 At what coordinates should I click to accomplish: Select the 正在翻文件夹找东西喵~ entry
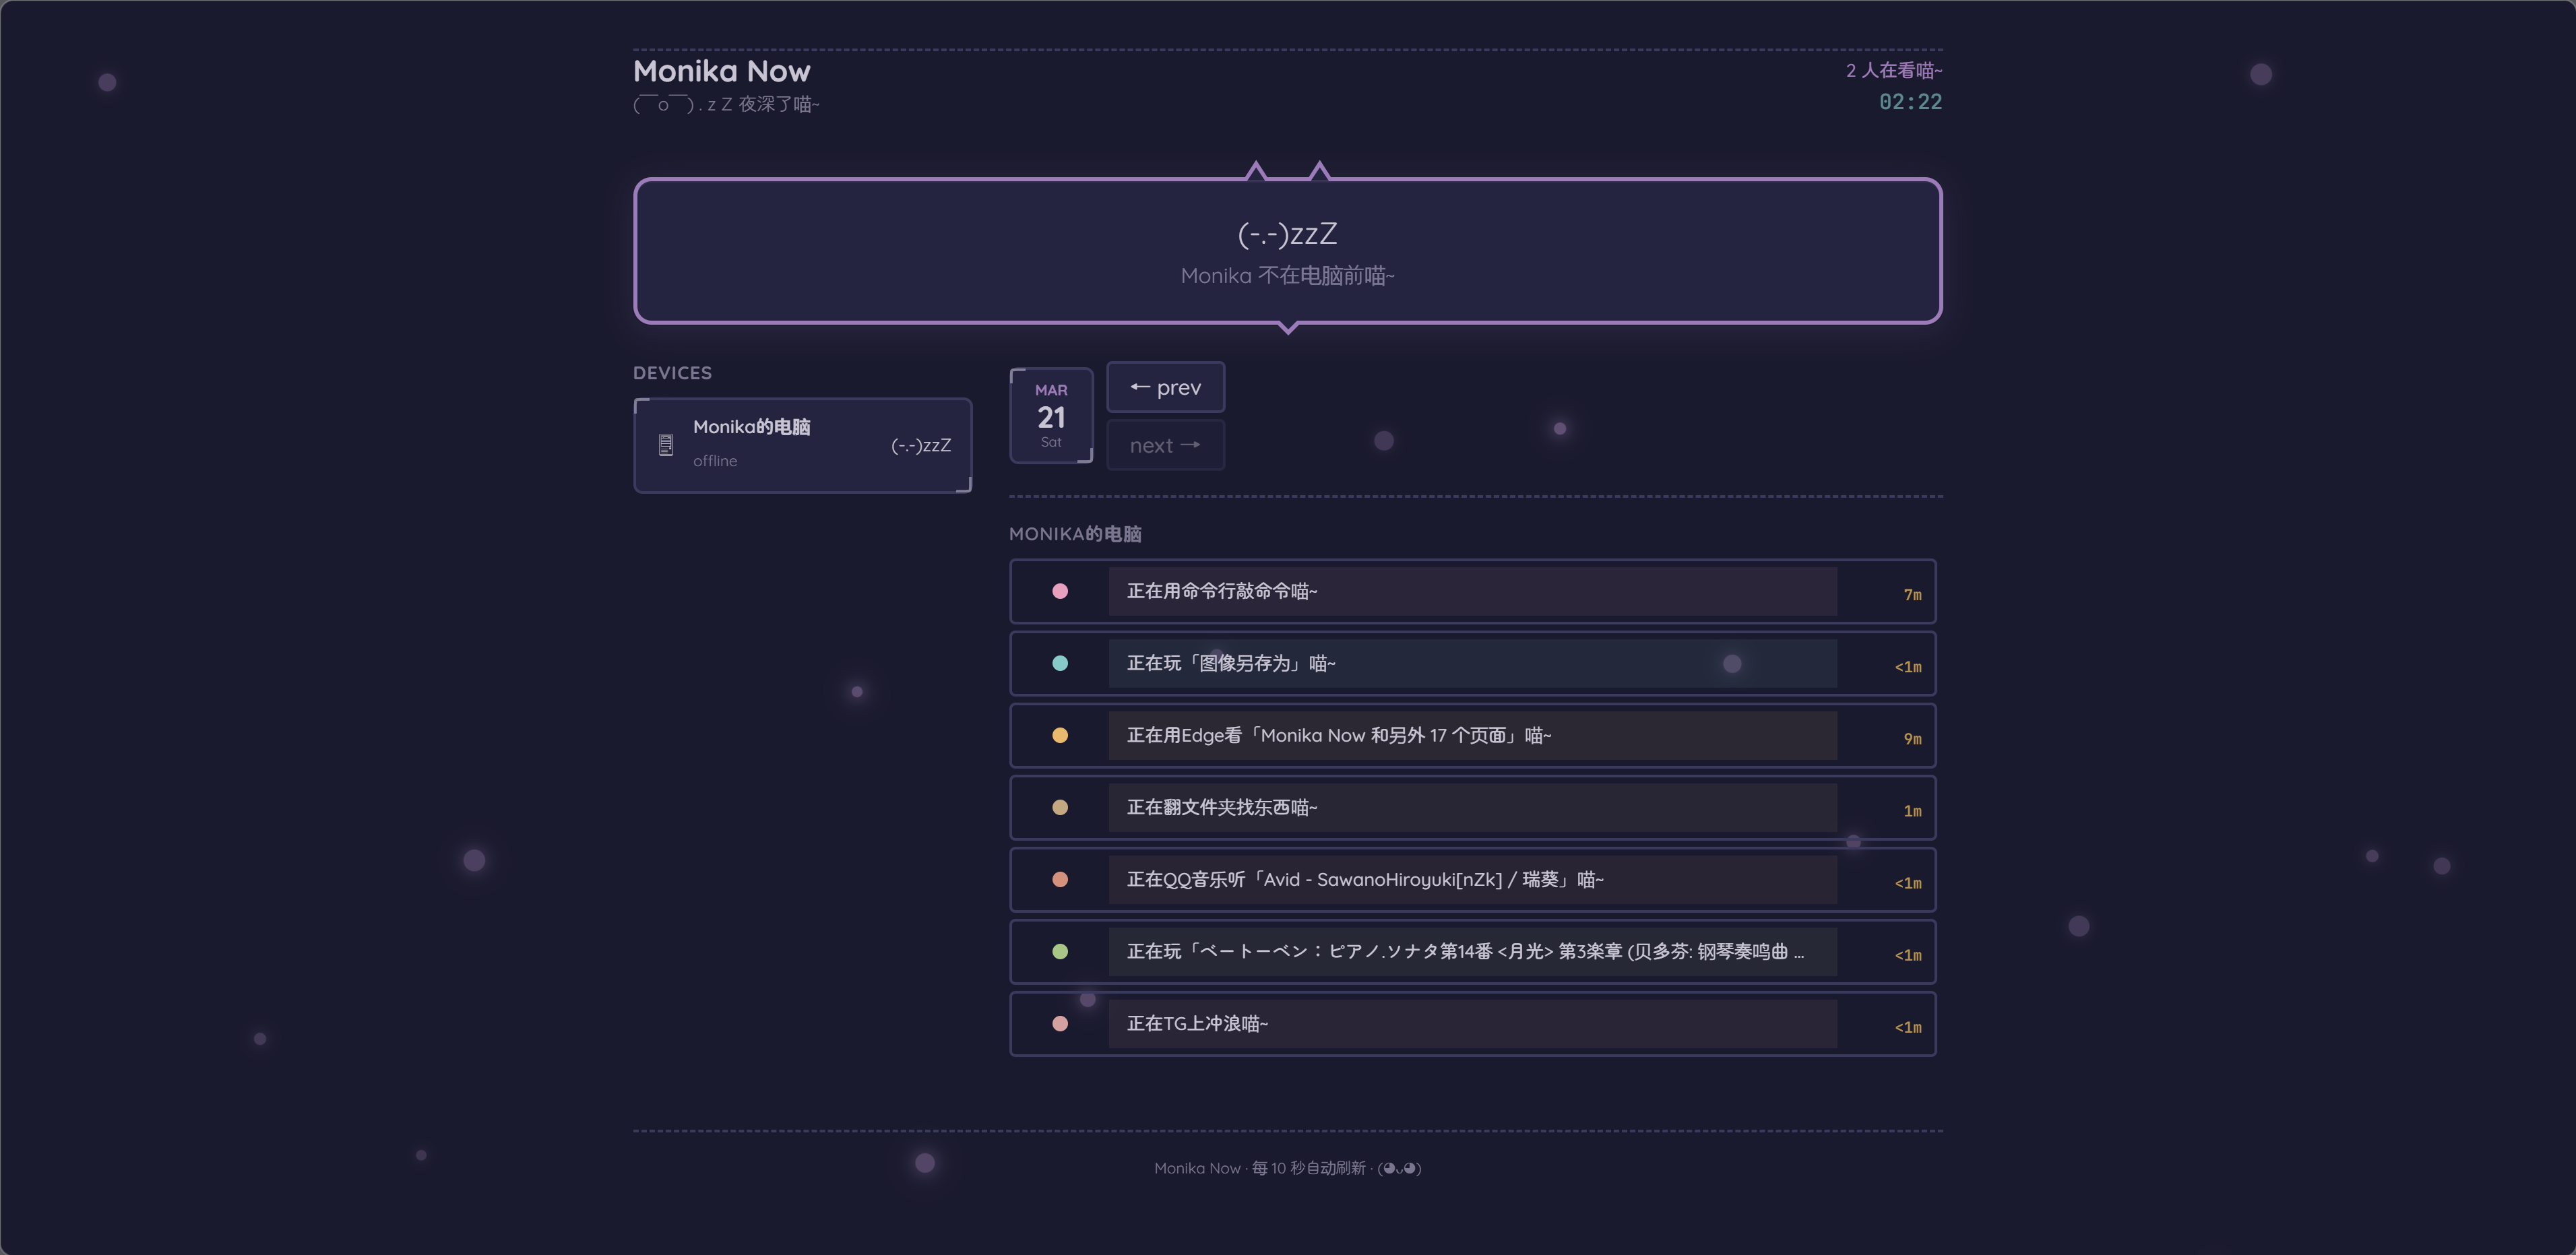1473,807
